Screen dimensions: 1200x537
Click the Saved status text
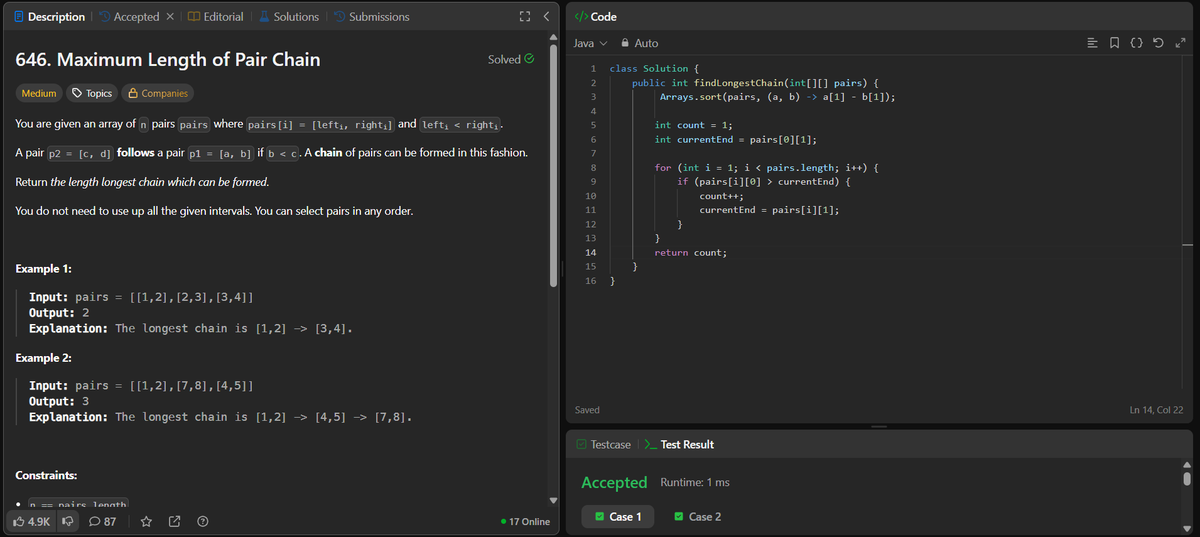[588, 410]
